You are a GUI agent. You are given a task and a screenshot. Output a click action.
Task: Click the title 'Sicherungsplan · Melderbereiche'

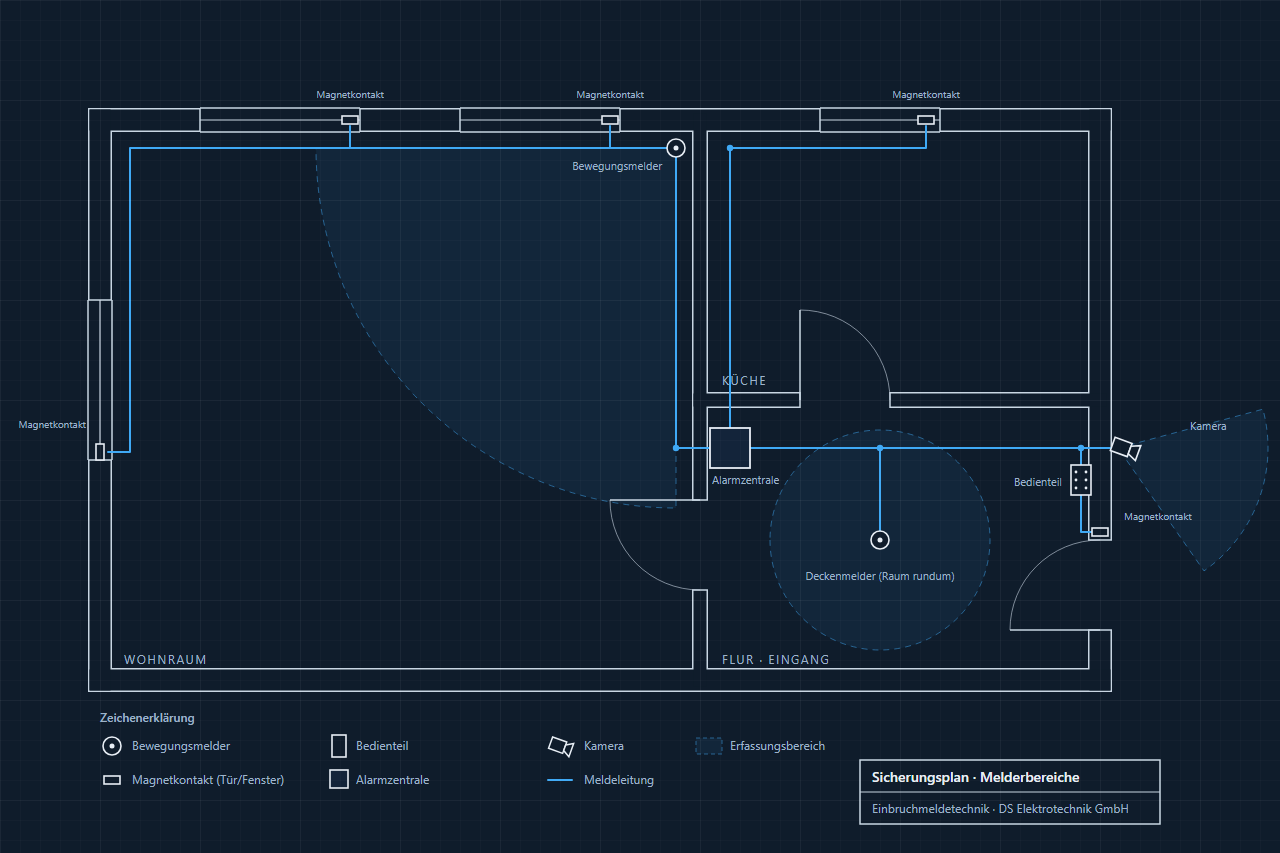coord(975,778)
